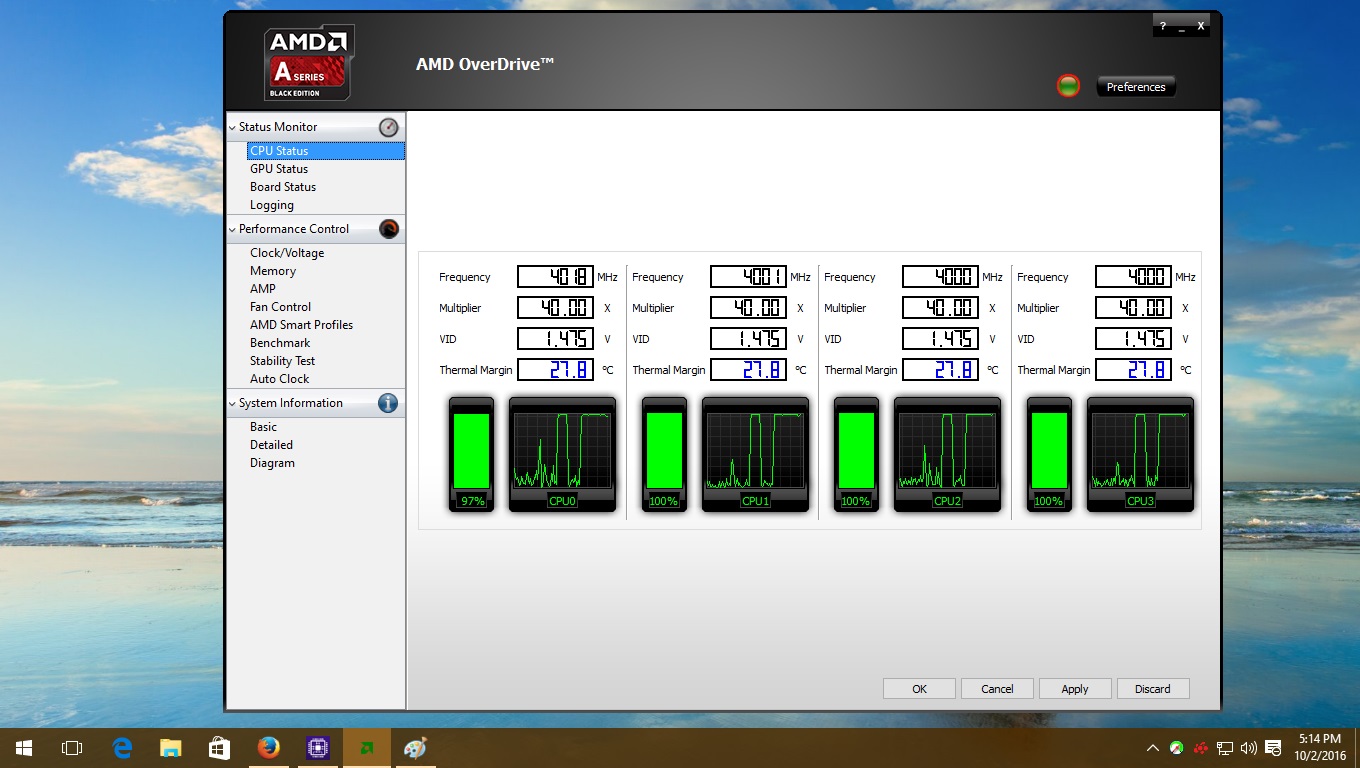The image size is (1360, 768).
Task: Click the Help question mark icon
Action: (x=1161, y=25)
